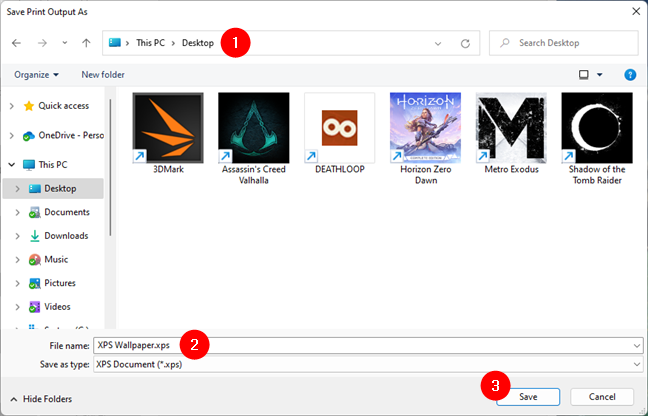Open the address bar history dropdown
Viewport: 648px width, 416px height.
[438, 43]
